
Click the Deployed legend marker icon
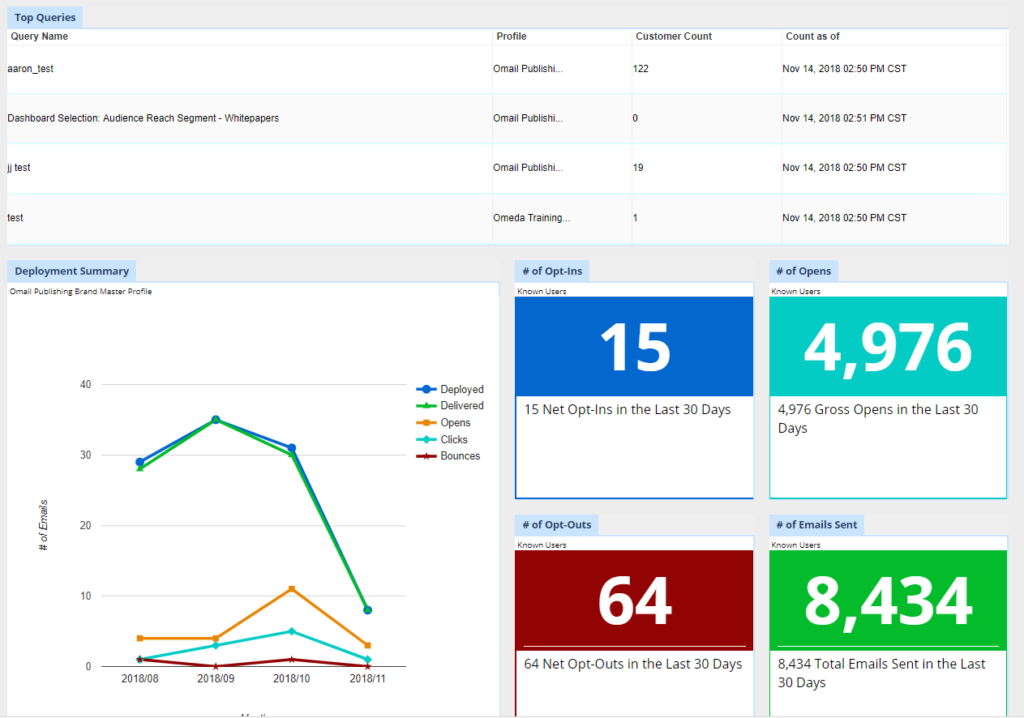[x=427, y=389]
